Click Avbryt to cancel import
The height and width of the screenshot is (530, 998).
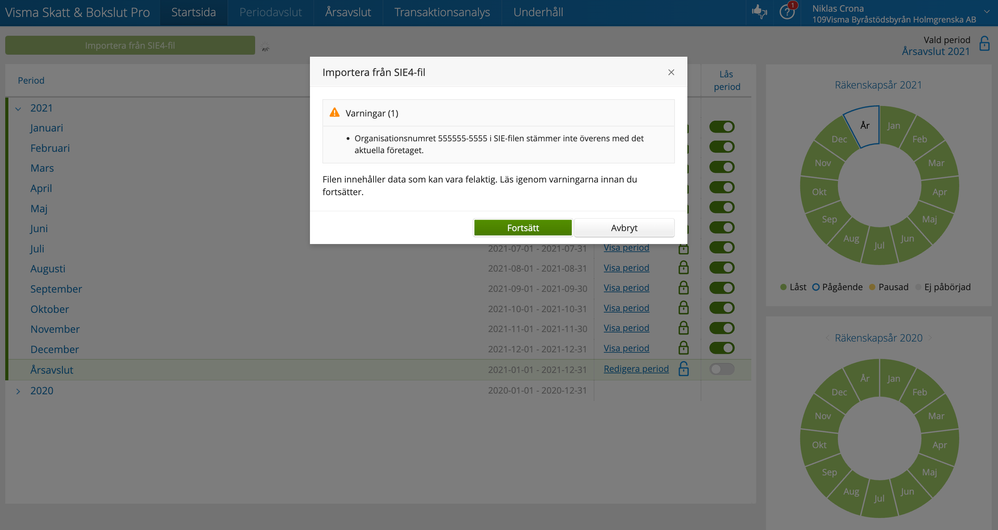[x=624, y=228]
